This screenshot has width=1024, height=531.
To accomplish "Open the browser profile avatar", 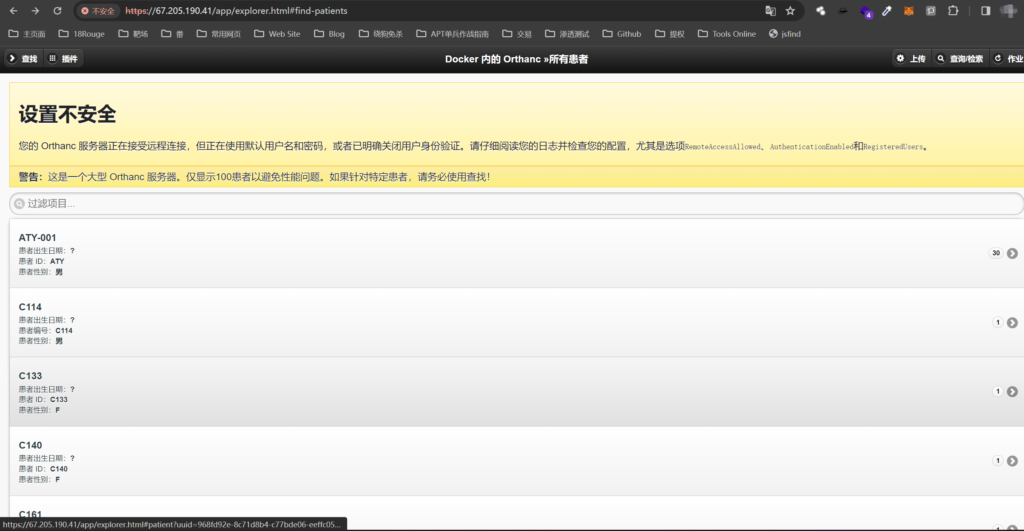I will point(1009,11).
